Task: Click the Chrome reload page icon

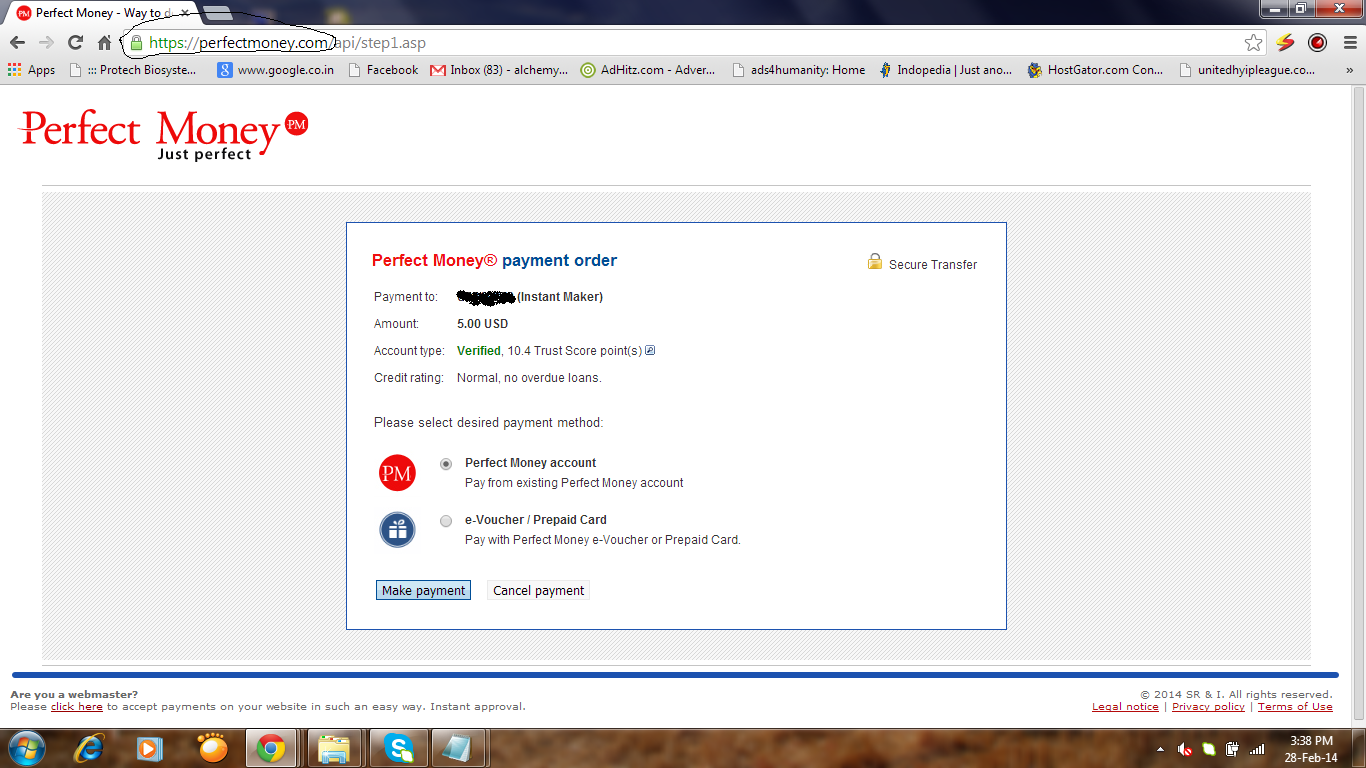Action: click(75, 43)
